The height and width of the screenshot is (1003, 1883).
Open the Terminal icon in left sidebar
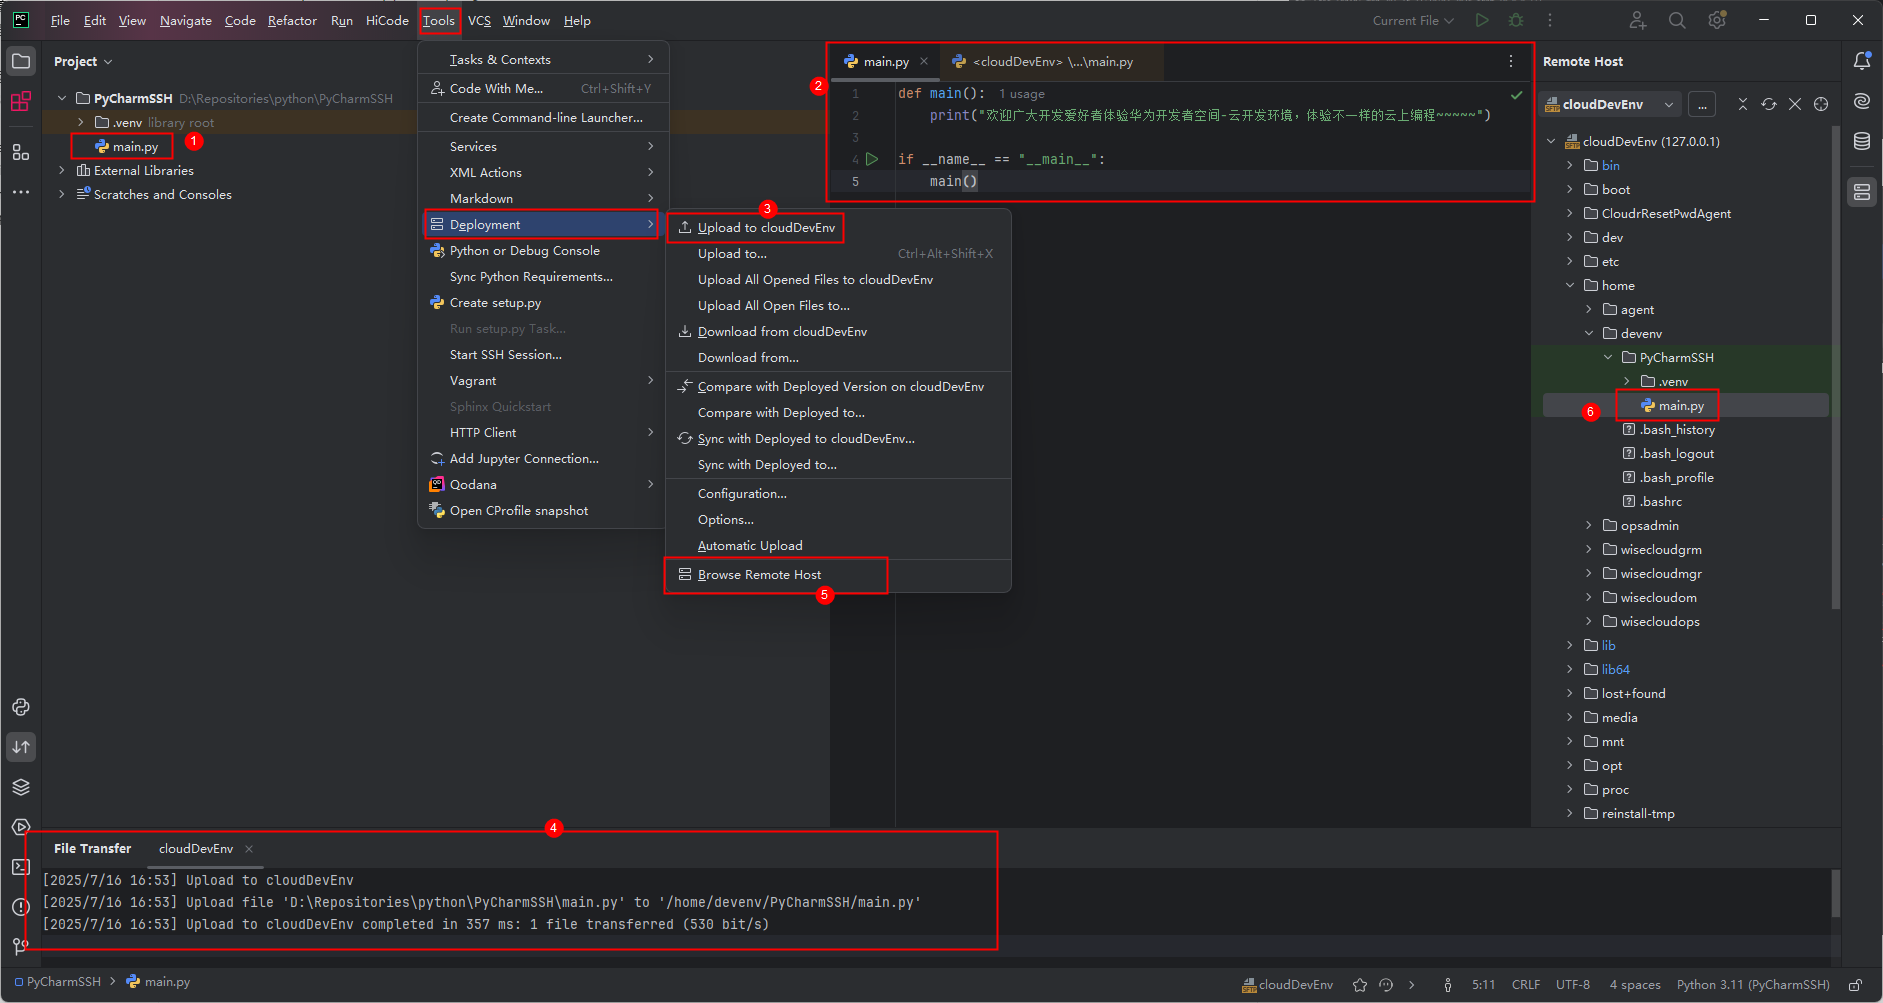click(x=21, y=867)
